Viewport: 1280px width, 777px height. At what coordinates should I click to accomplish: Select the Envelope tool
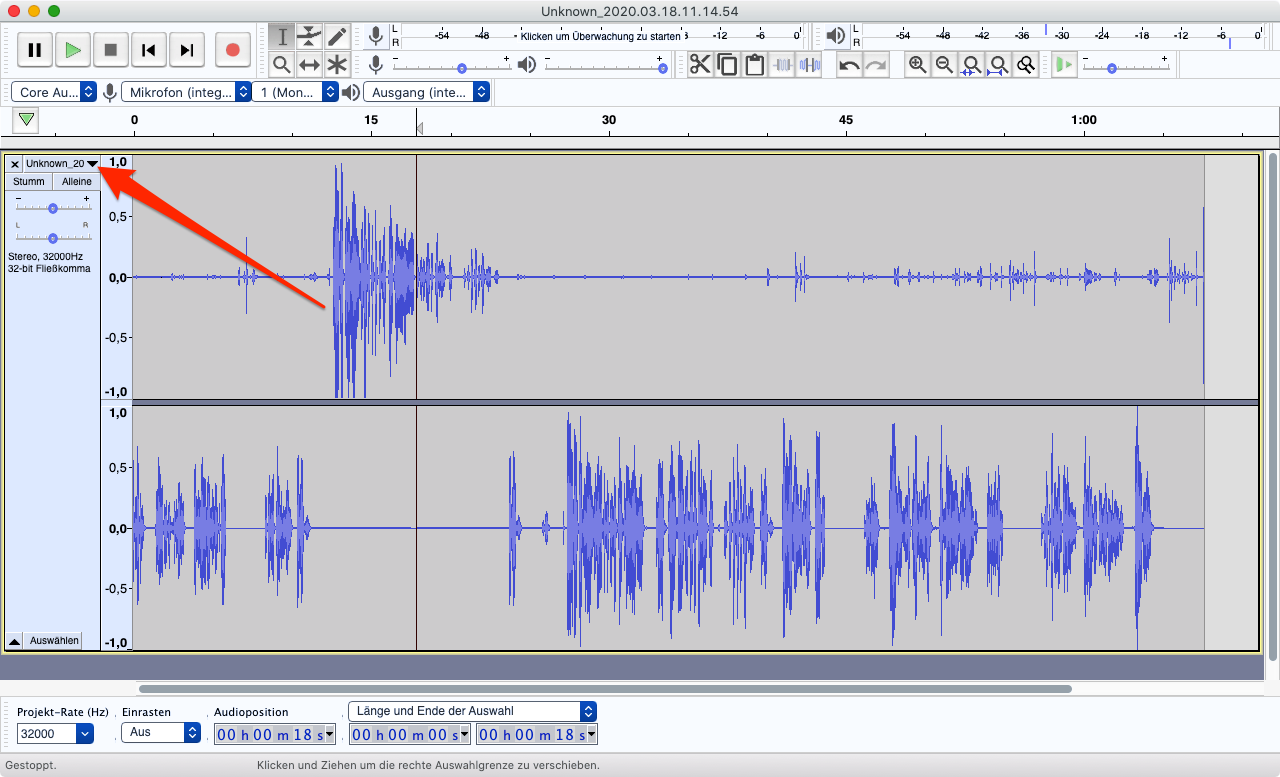(x=309, y=37)
